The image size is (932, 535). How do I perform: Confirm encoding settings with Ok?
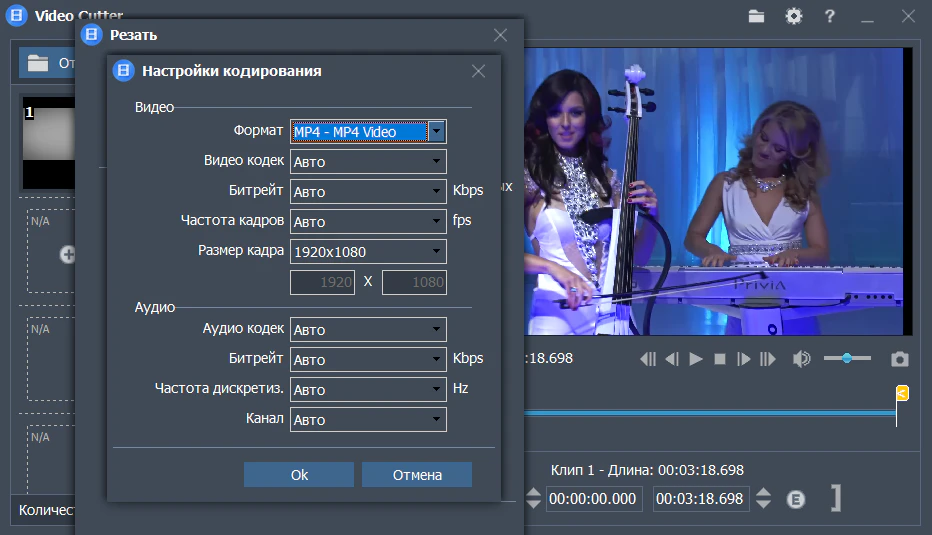299,475
